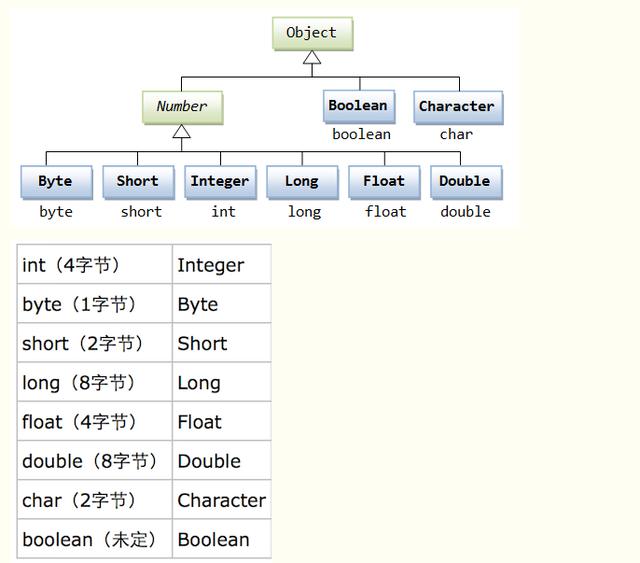Click the inheritance arrow under Number
Viewport: 640px width, 563px height.
181,132
